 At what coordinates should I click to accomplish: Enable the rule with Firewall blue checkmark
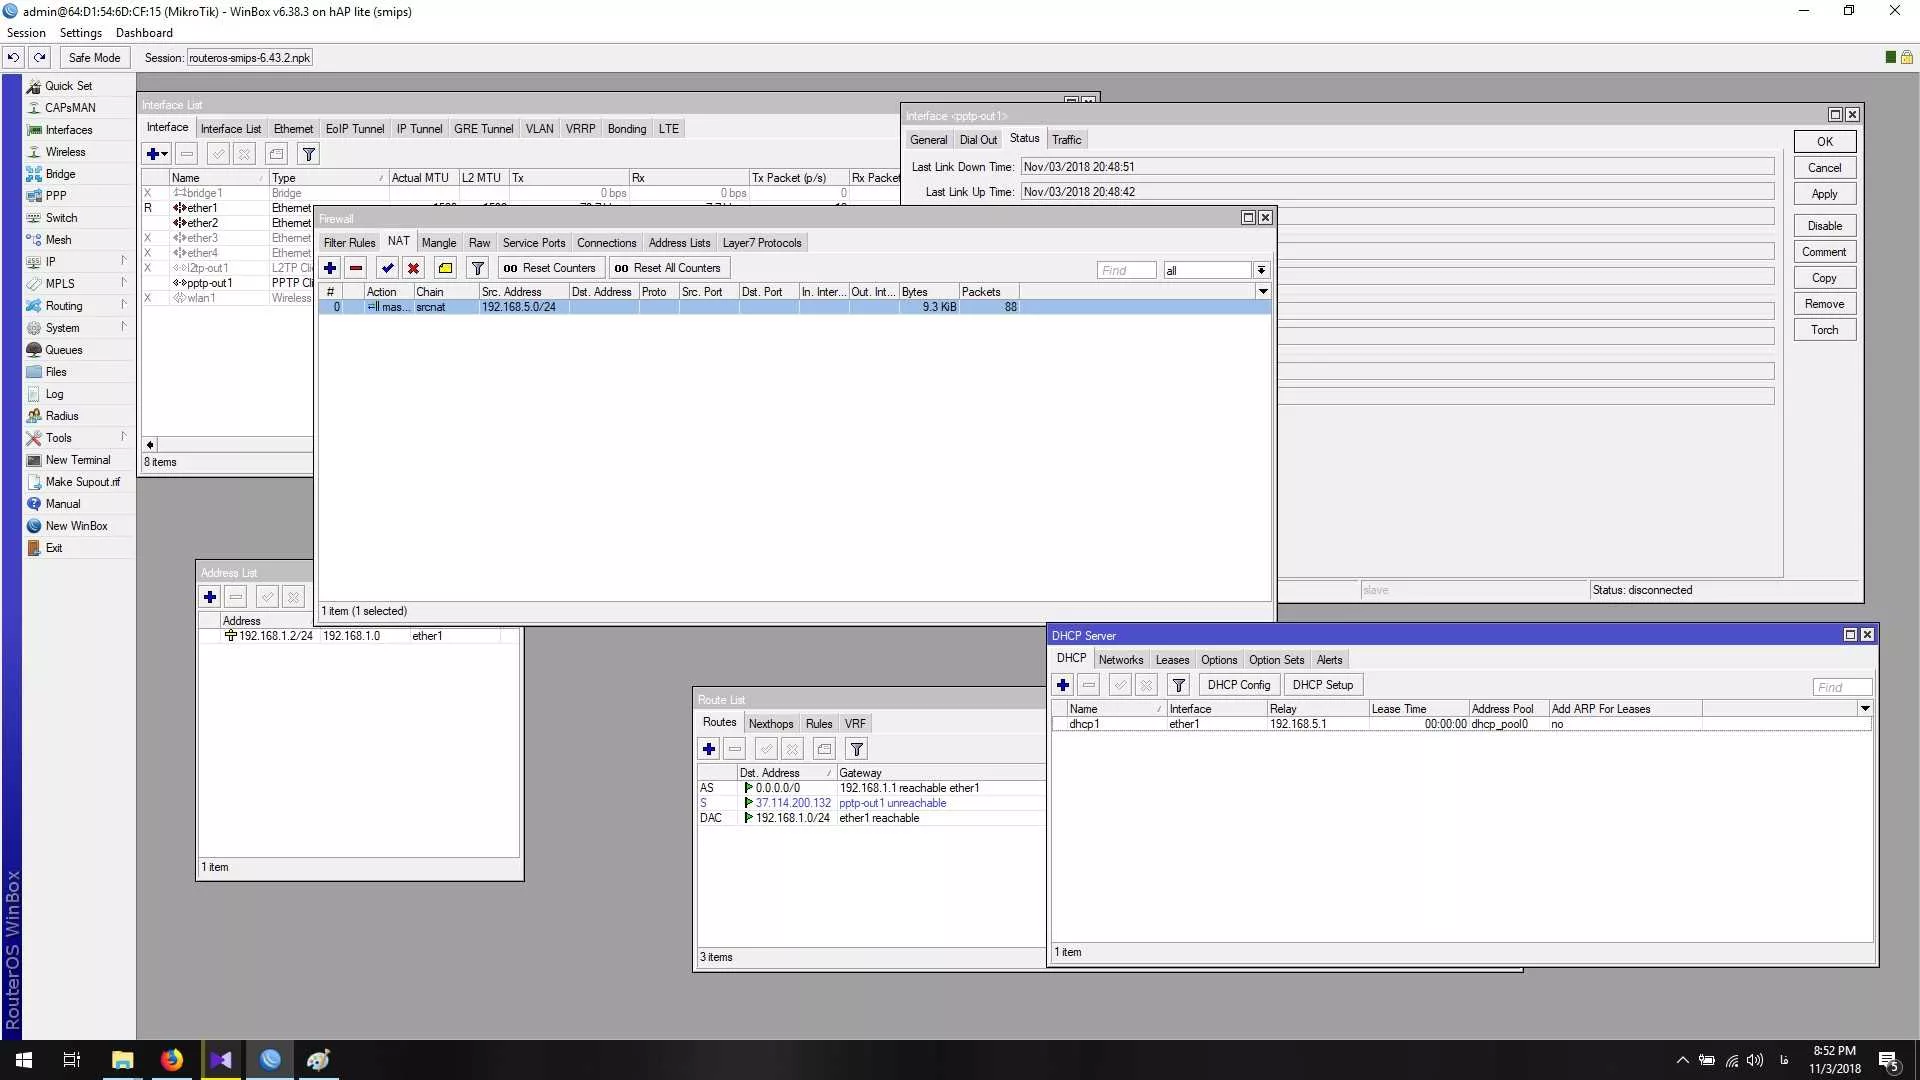coord(388,268)
